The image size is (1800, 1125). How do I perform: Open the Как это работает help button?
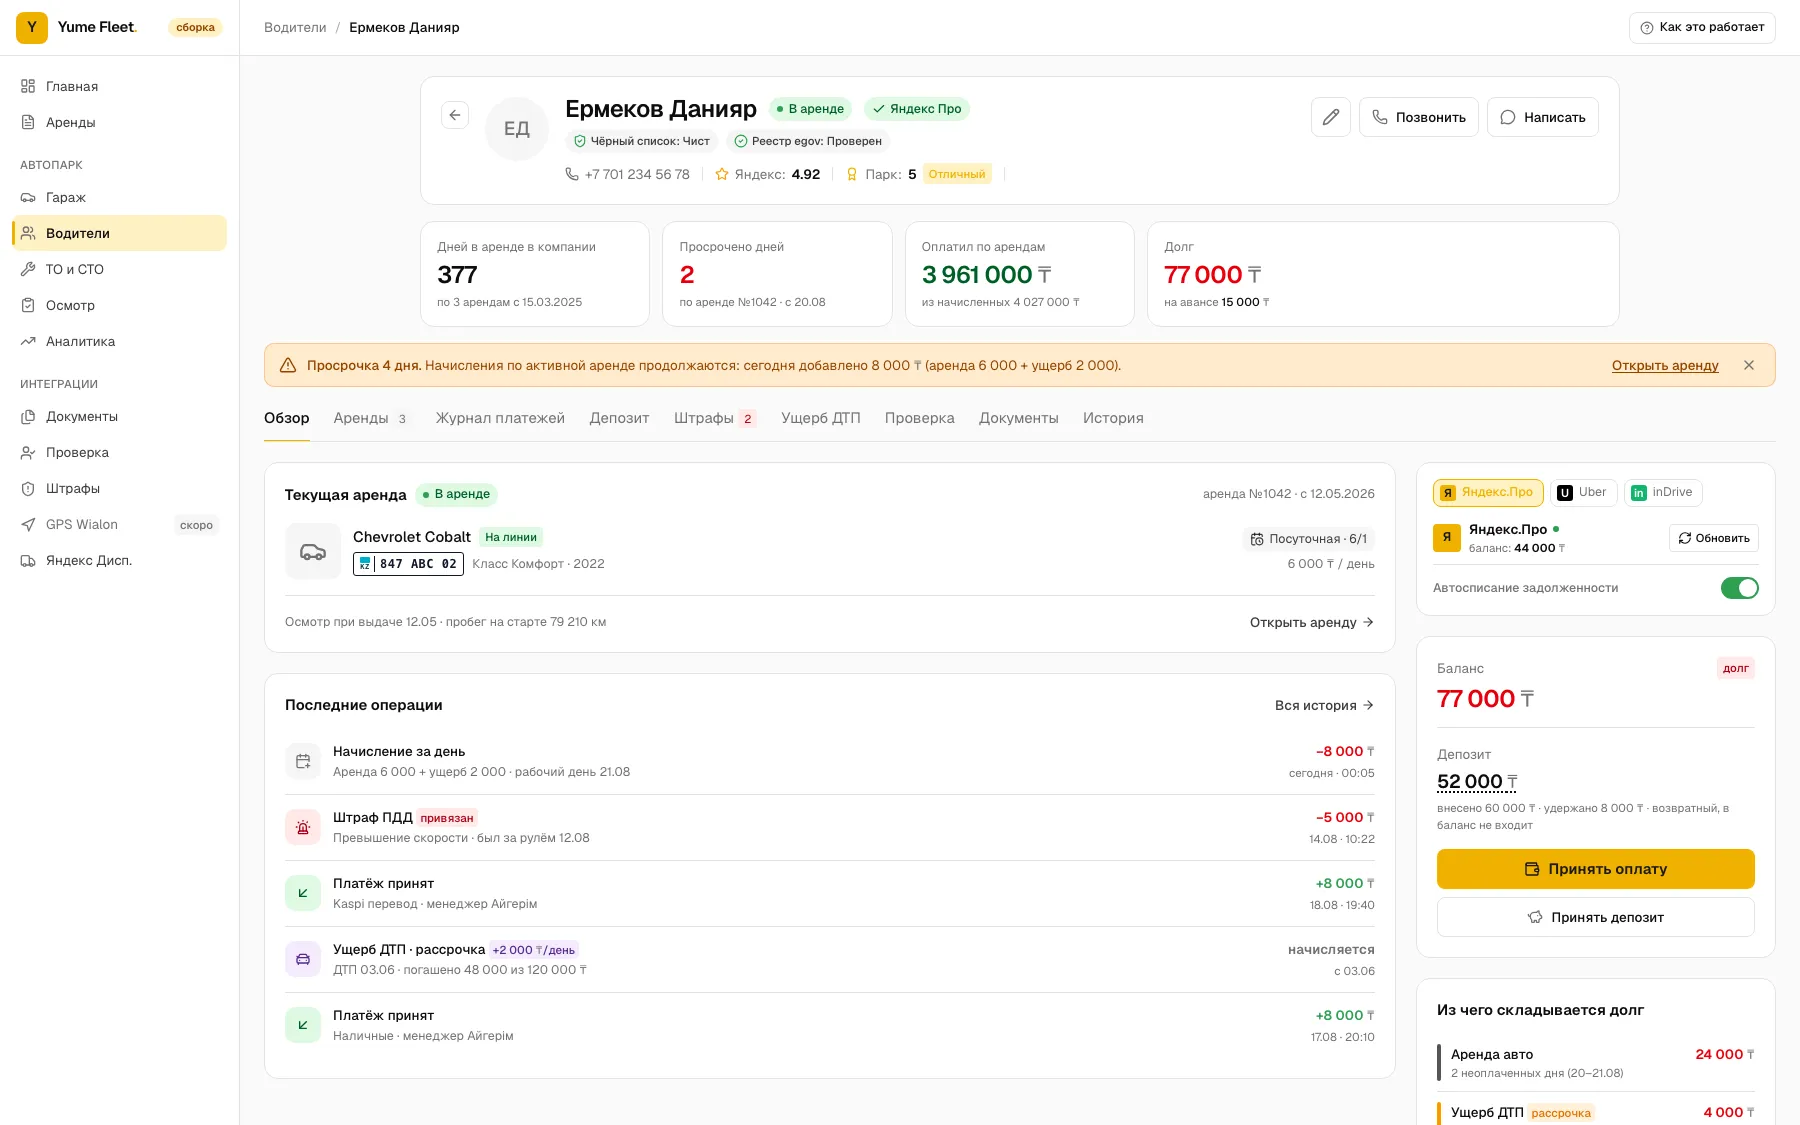click(1703, 27)
